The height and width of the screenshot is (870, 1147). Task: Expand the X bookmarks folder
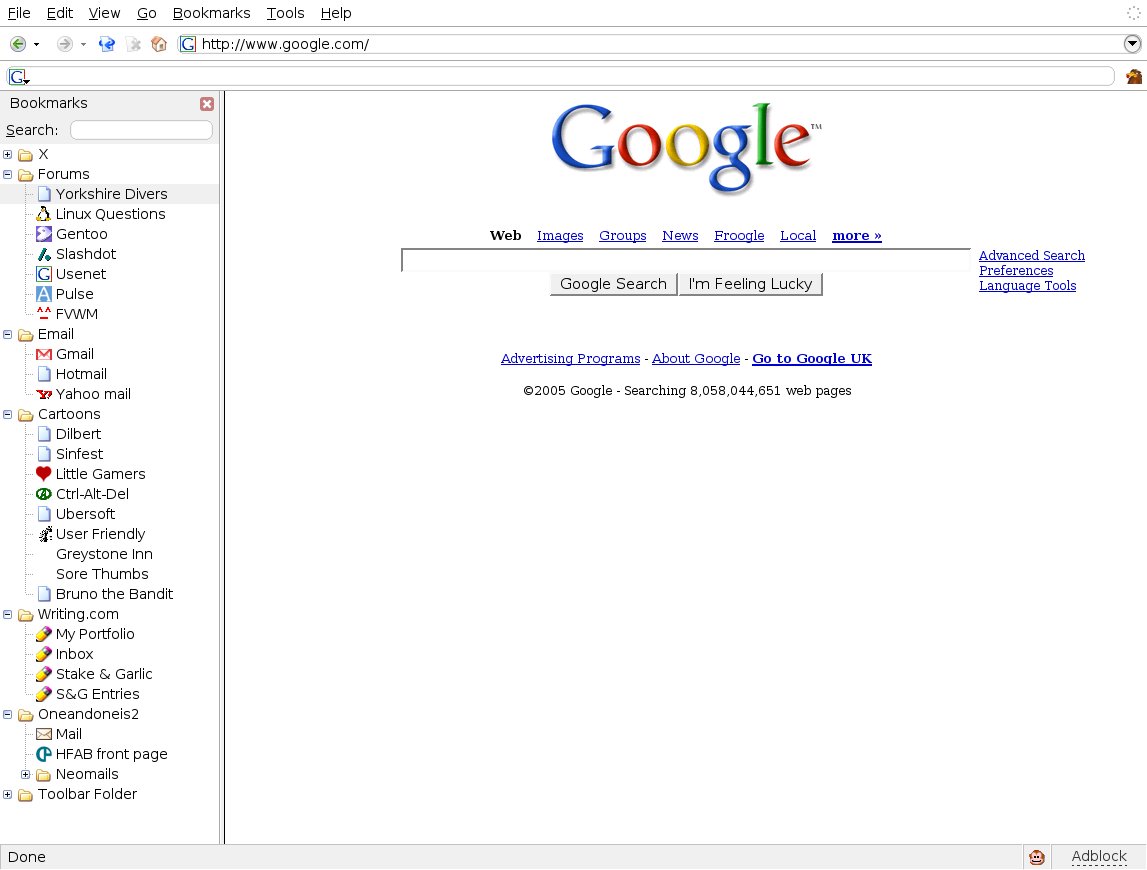[7, 154]
